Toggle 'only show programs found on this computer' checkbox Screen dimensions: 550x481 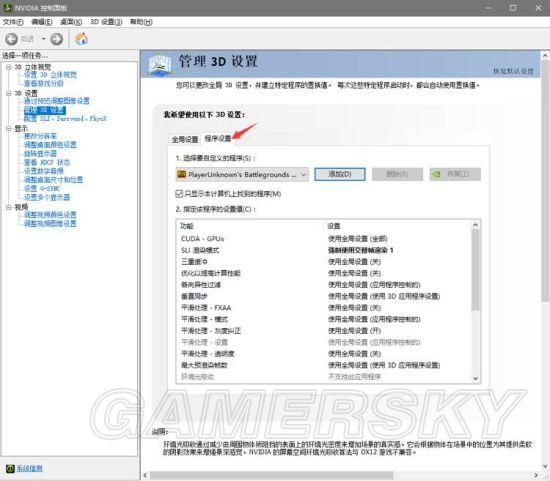click(179, 194)
